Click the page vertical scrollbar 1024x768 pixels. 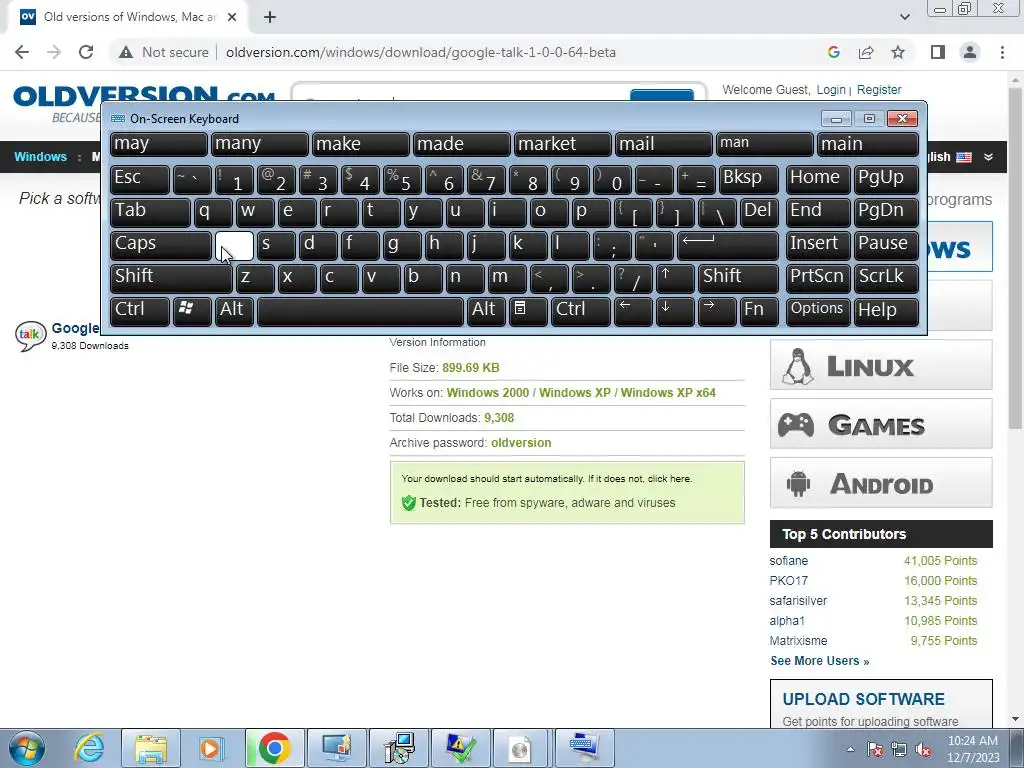1014,258
